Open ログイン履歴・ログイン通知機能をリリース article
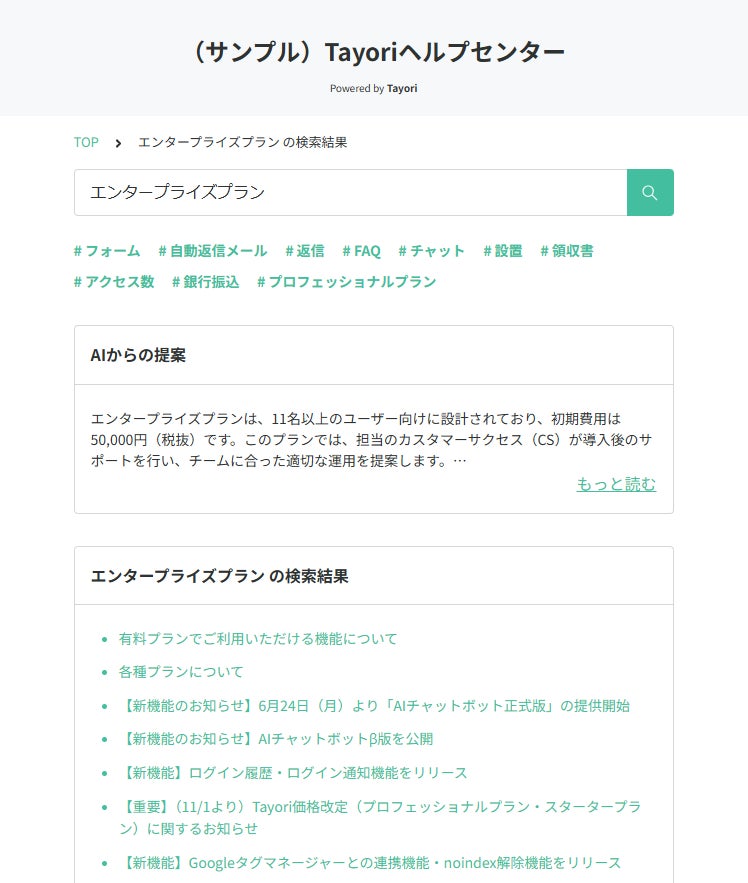The image size is (748, 883). (293, 773)
